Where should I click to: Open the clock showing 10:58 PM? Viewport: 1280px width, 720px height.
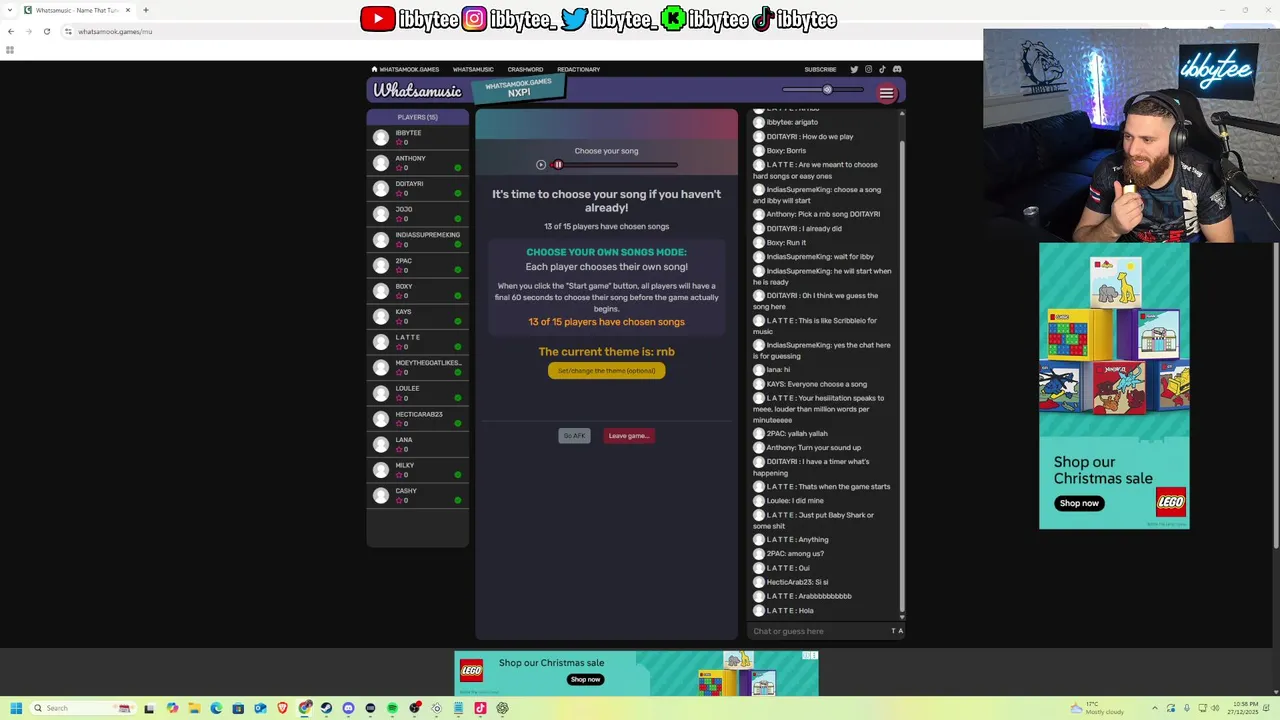click(x=1245, y=708)
